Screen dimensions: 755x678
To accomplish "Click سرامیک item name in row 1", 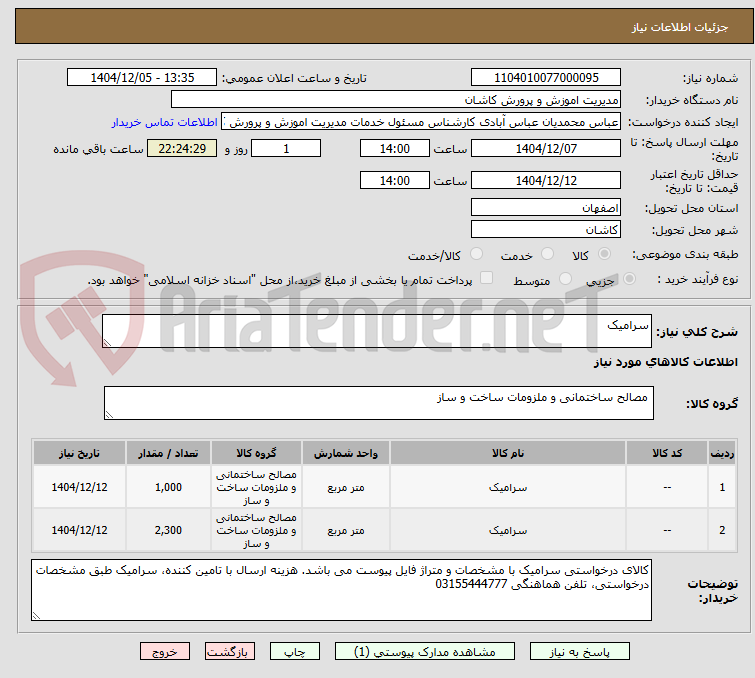I will (x=508, y=487).
